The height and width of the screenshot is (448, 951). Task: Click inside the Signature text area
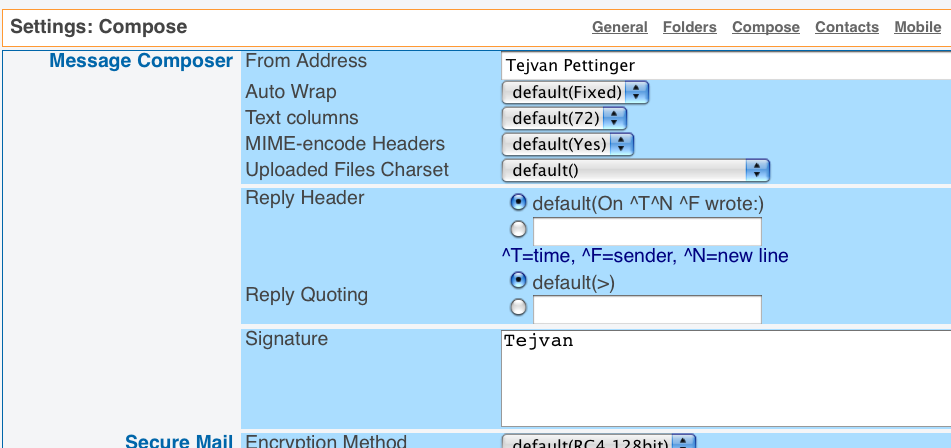pos(726,378)
